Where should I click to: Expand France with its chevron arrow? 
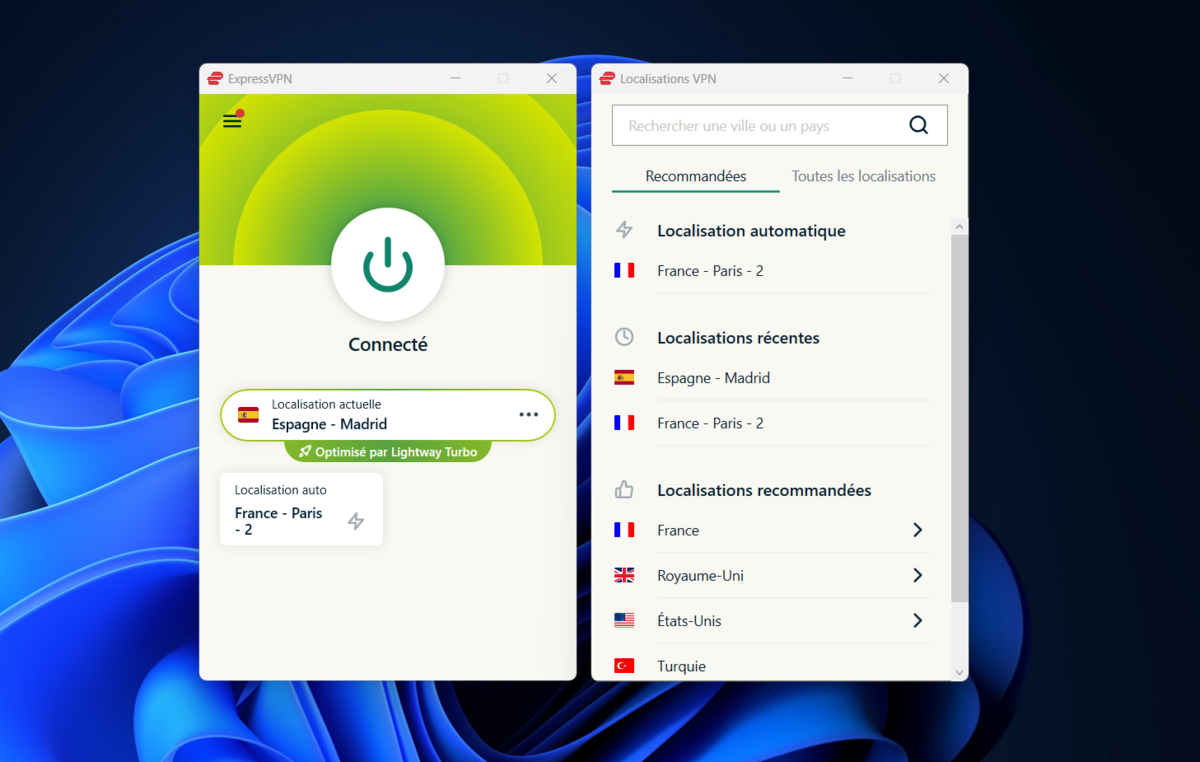pos(917,530)
